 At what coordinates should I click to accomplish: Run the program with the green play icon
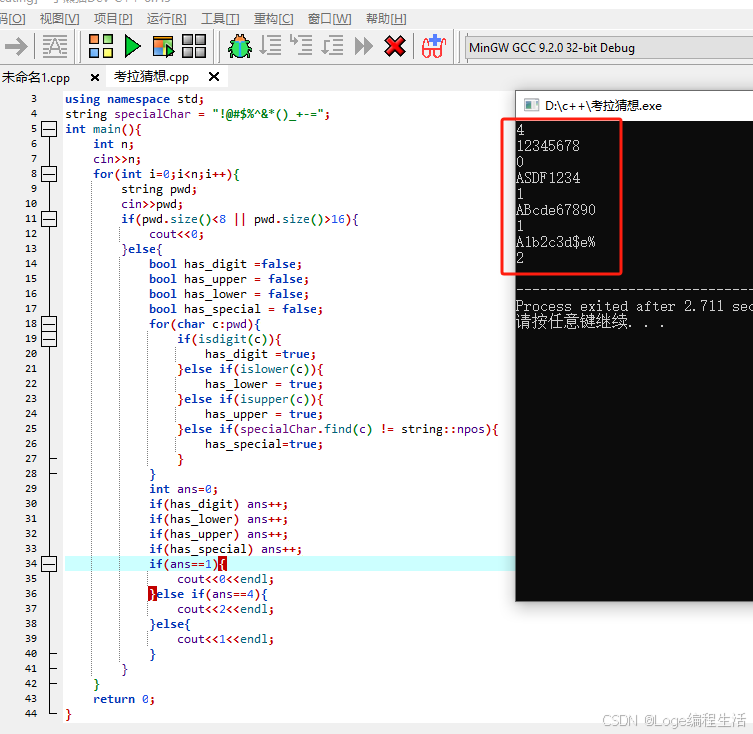tap(132, 46)
